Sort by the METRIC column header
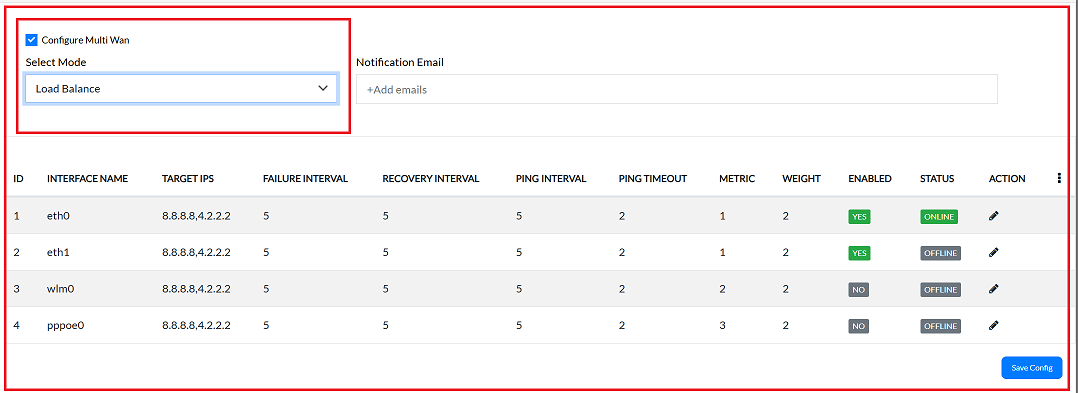 (x=737, y=179)
